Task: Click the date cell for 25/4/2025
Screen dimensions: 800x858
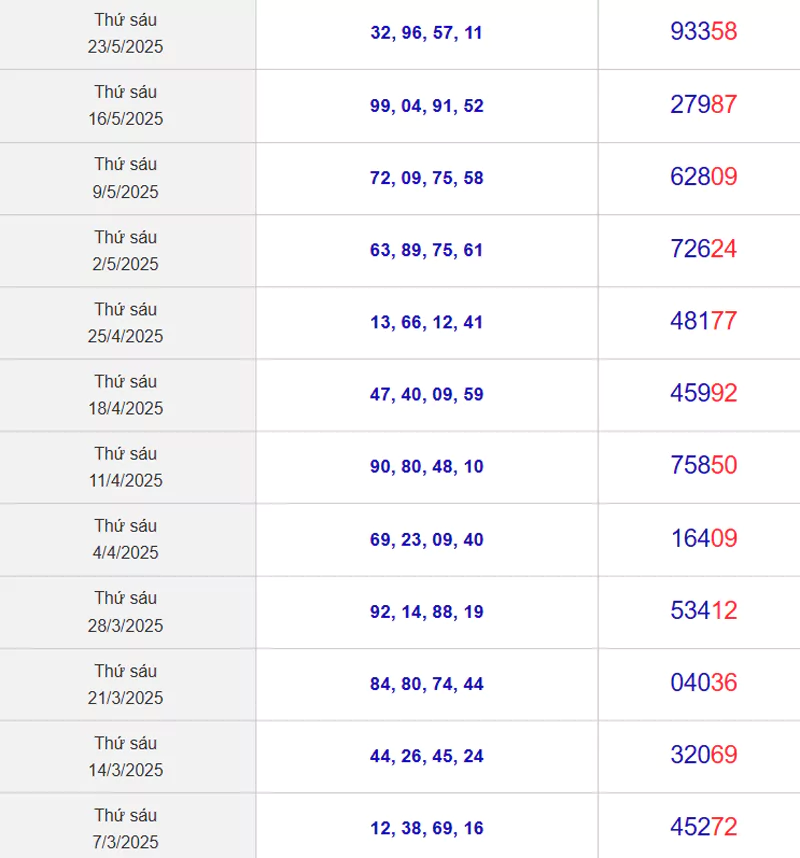Action: click(x=127, y=323)
